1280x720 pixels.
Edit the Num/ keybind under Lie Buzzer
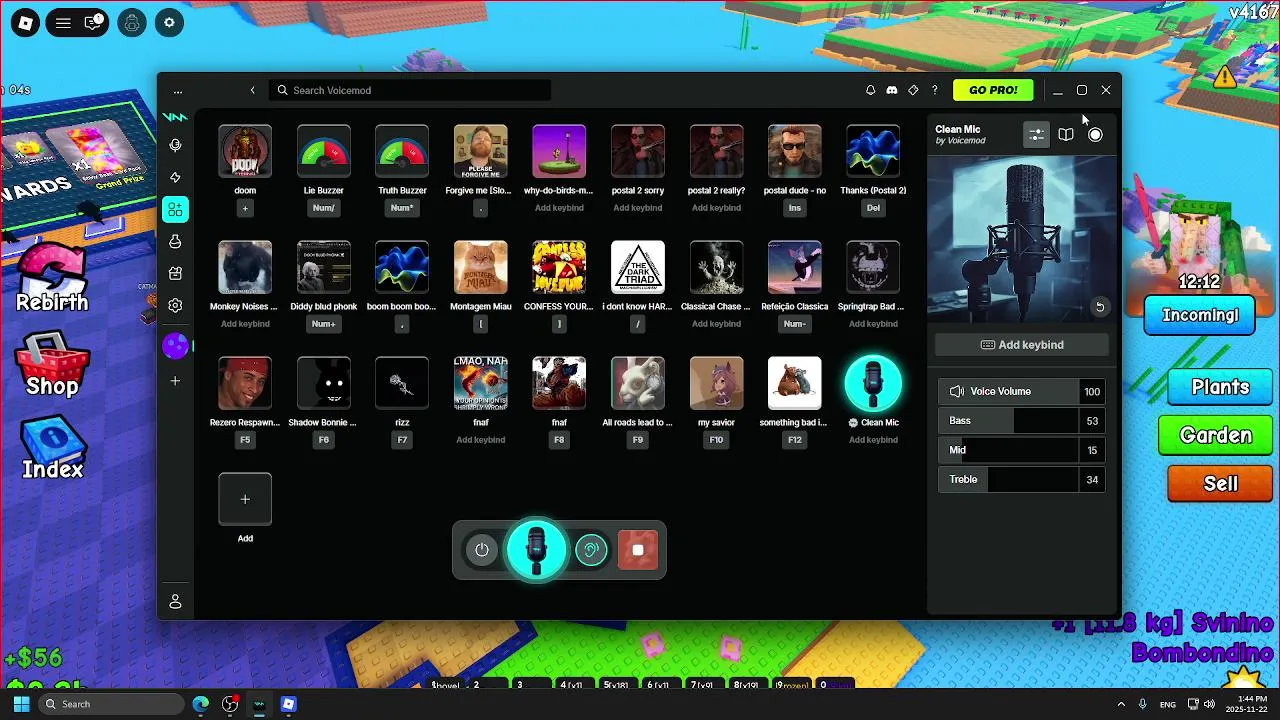click(324, 208)
